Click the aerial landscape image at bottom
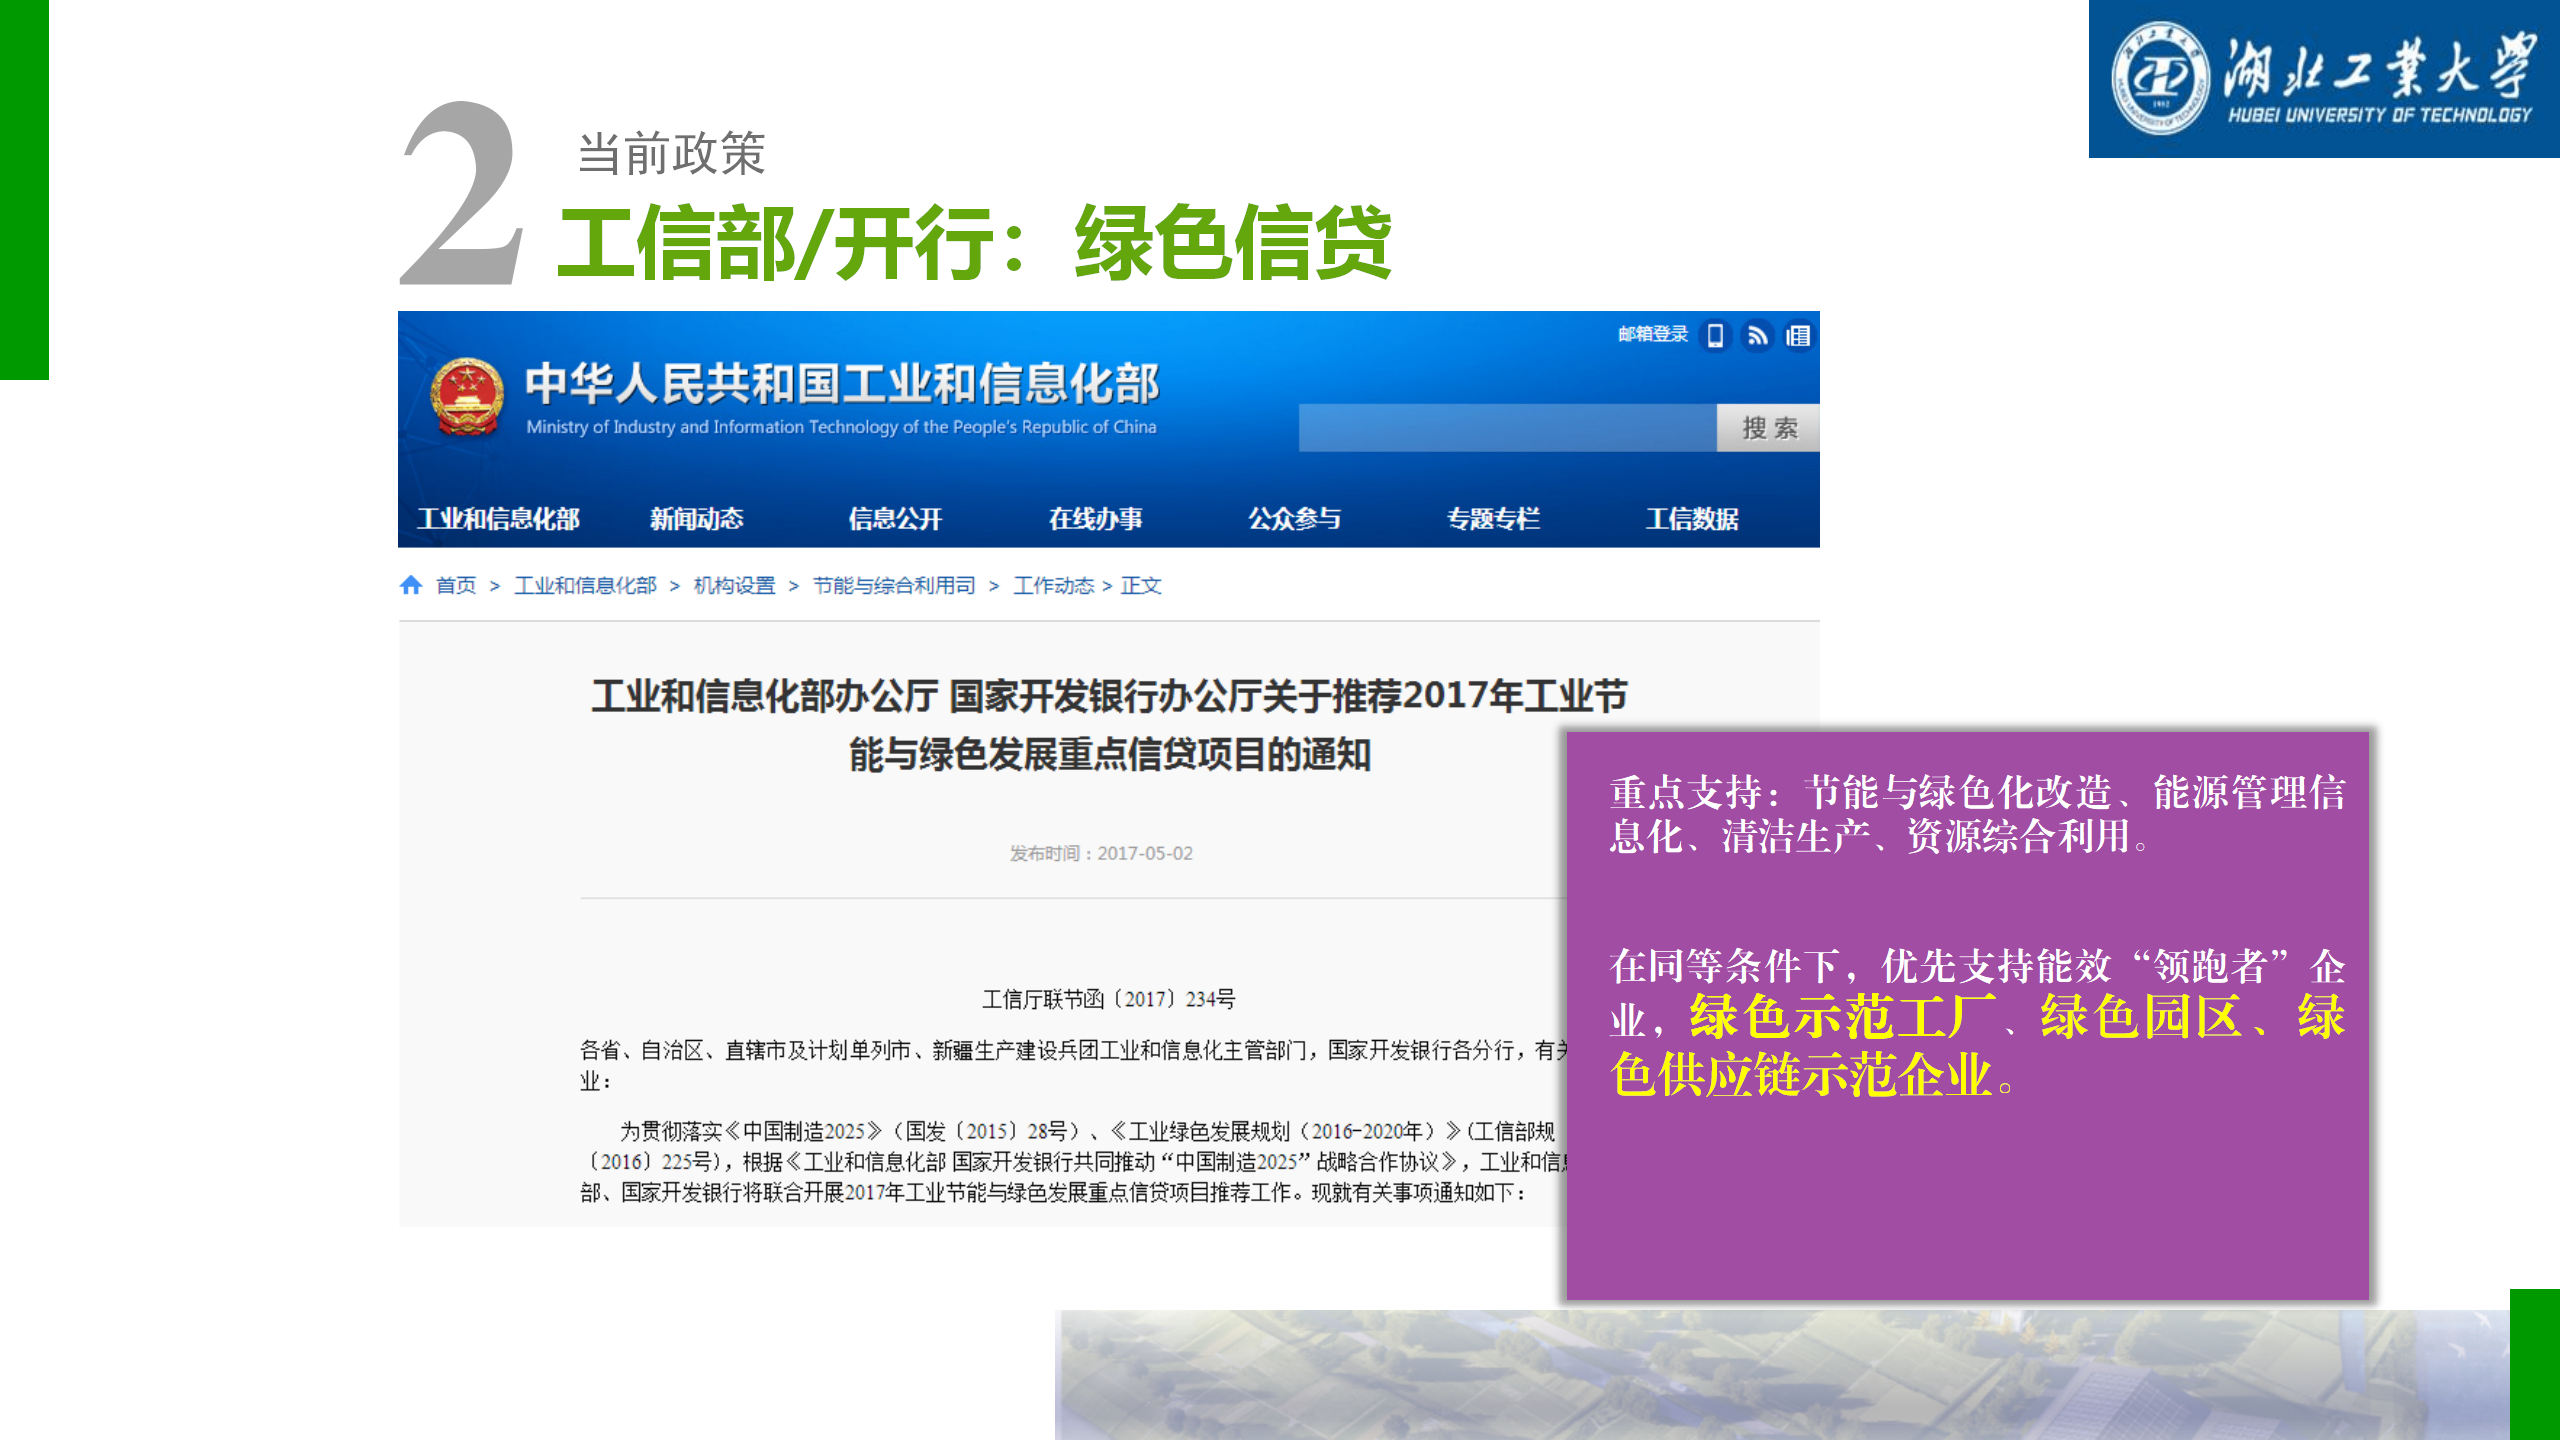Screen dimensions: 2560x1440 click(x=1782, y=1375)
